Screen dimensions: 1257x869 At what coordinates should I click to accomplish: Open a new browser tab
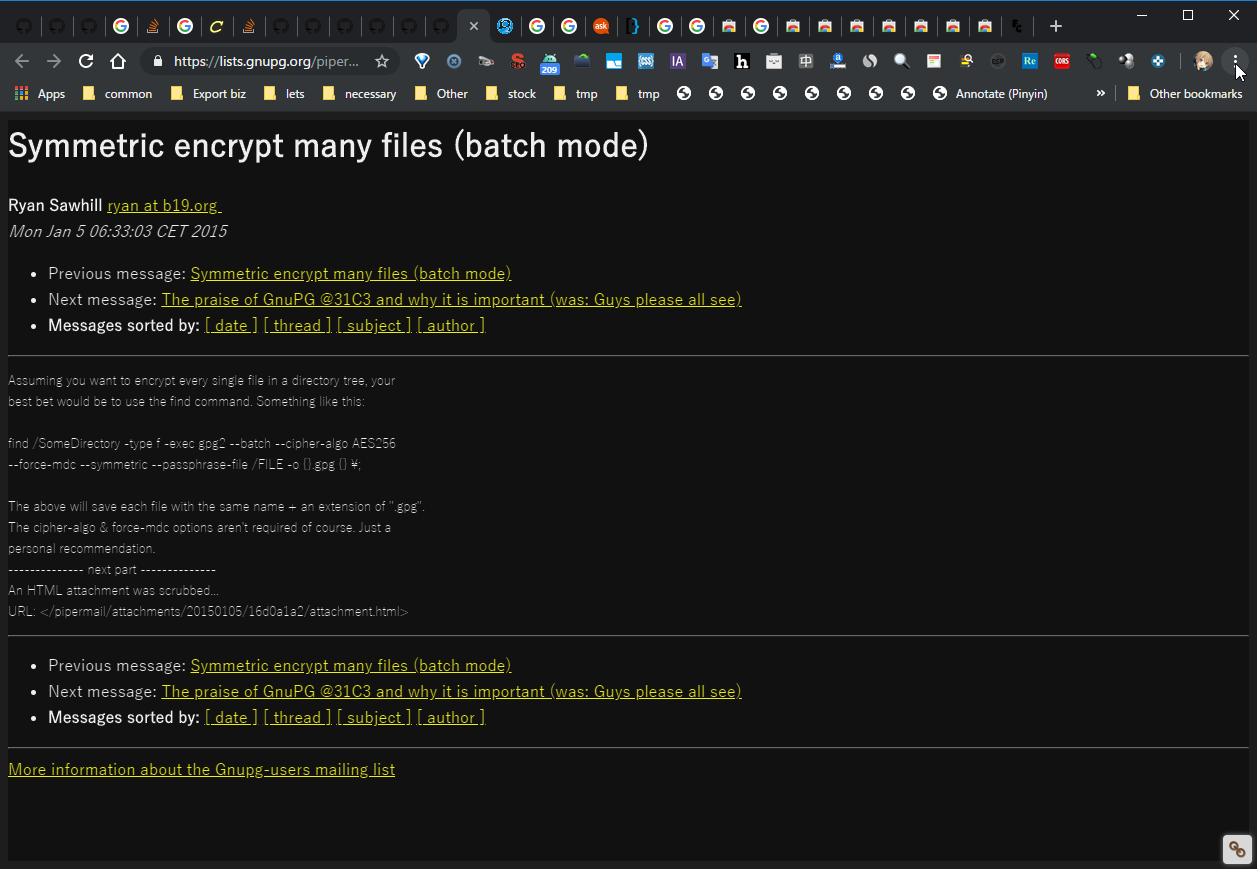tap(1055, 26)
